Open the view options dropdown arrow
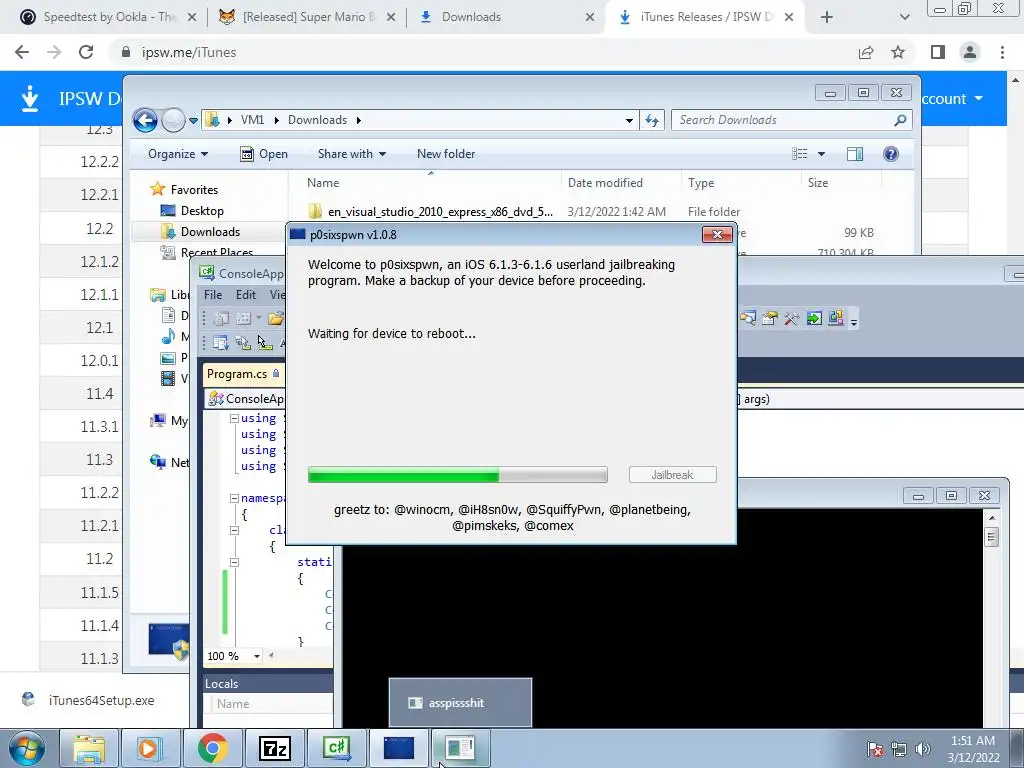 (822, 154)
